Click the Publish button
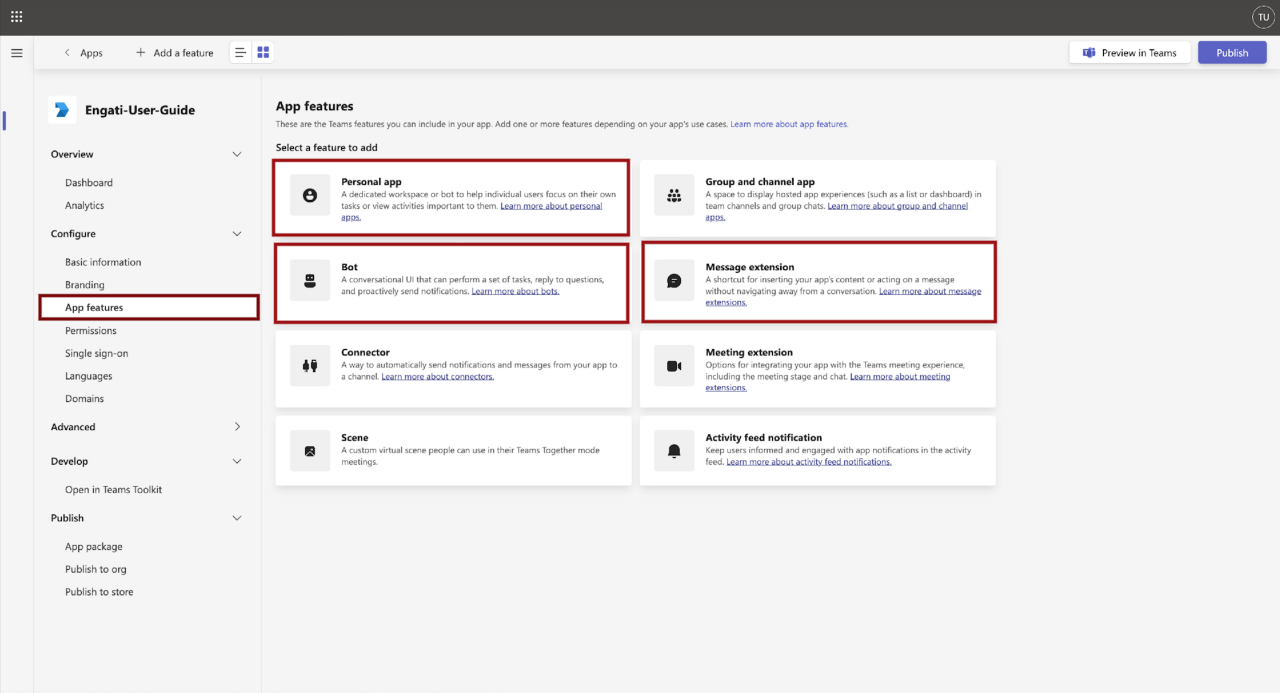 point(1232,53)
